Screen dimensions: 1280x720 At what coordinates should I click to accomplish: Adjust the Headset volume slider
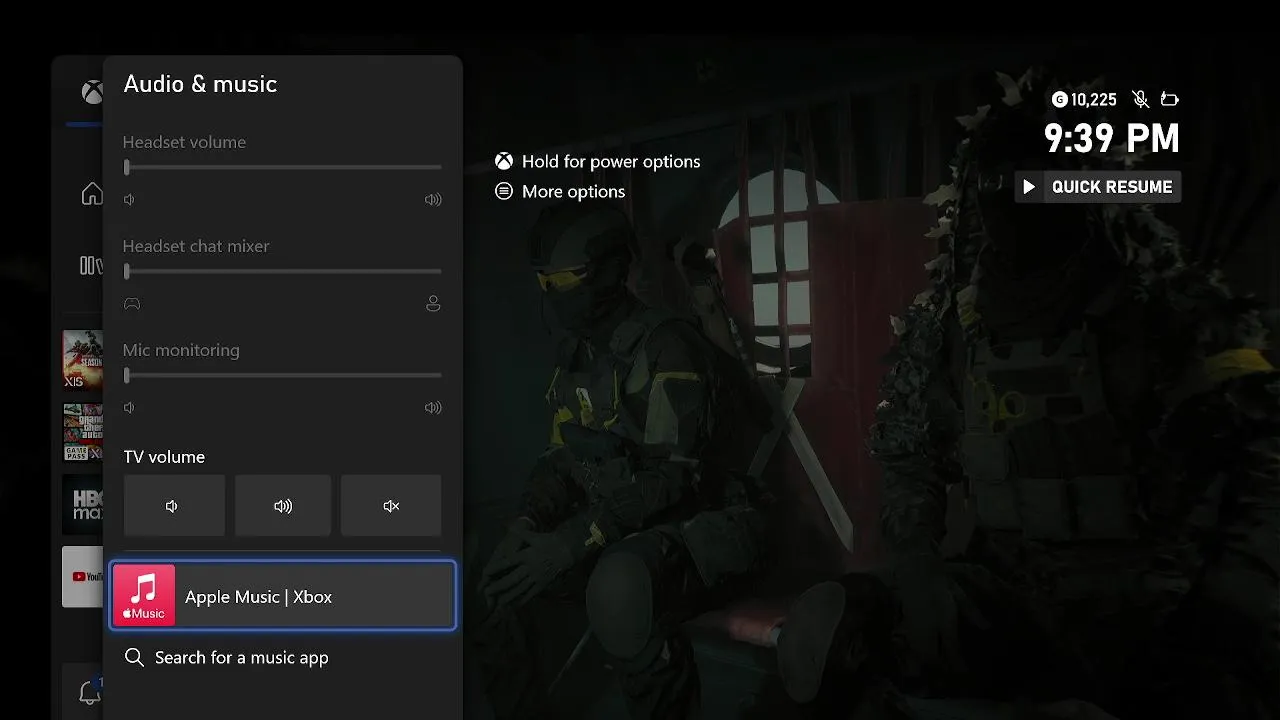[282, 168]
